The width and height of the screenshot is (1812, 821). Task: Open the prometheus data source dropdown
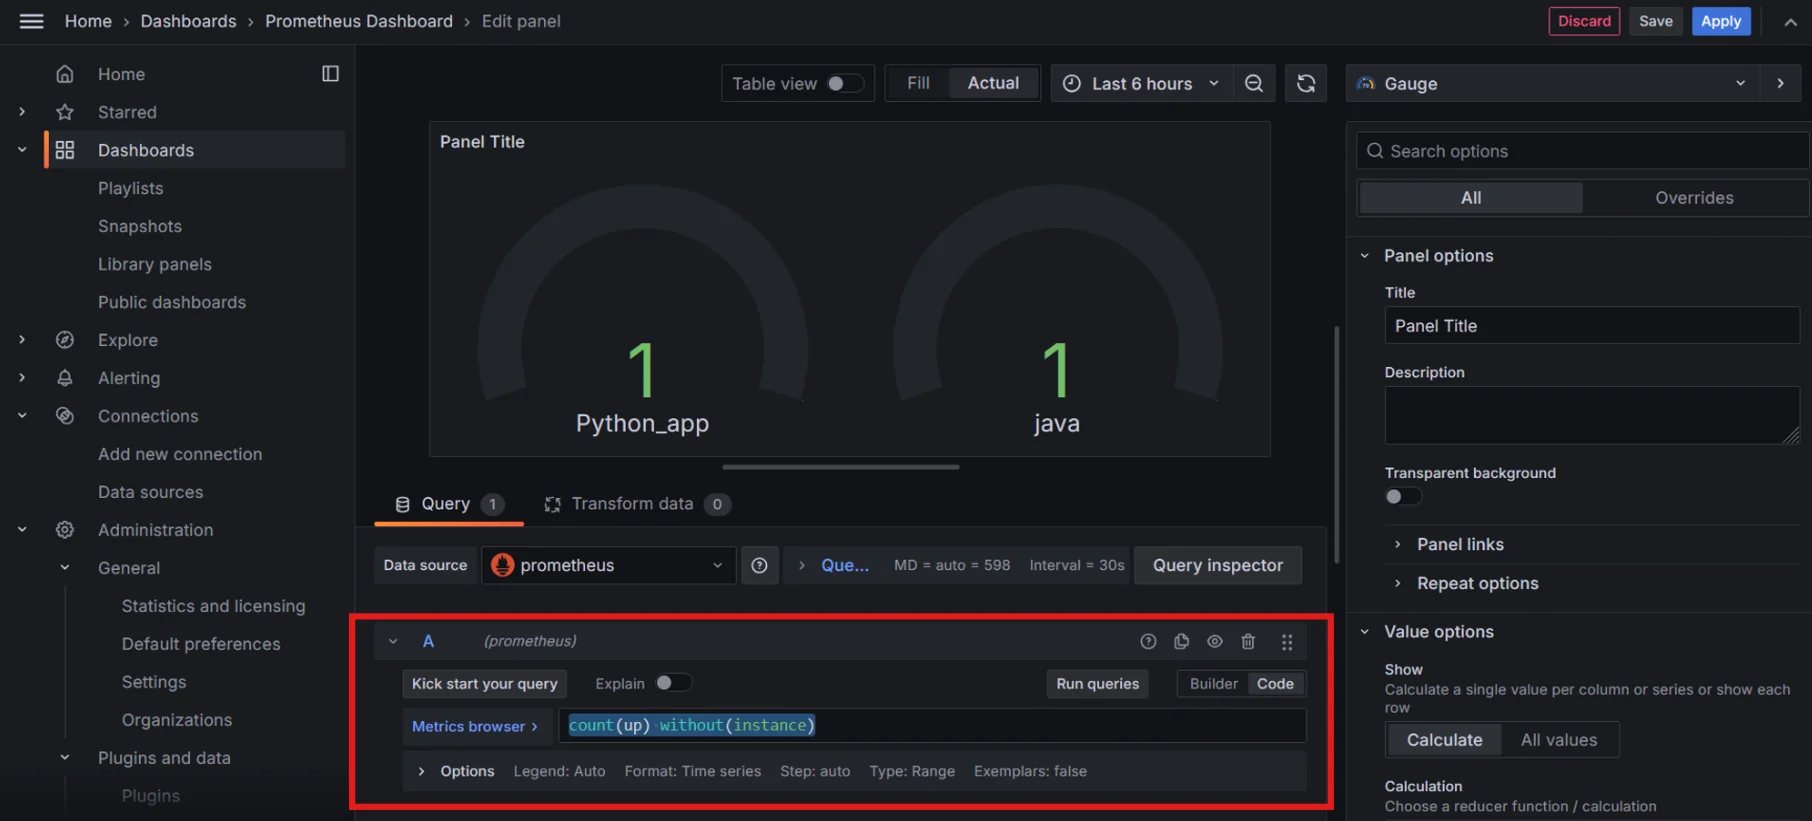click(608, 566)
